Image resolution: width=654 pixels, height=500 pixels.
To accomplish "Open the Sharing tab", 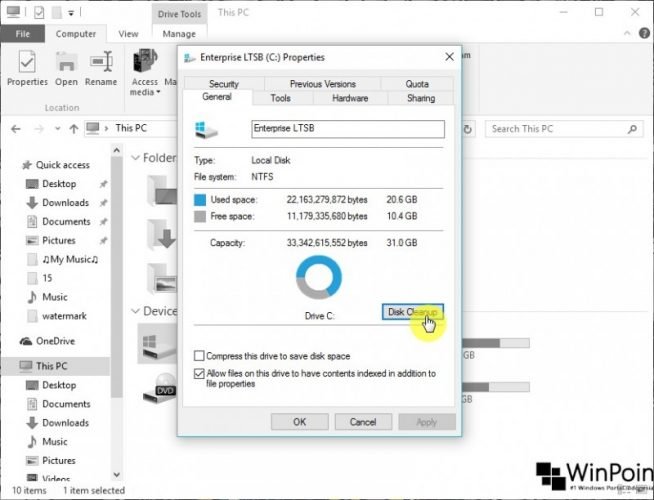I will point(420,98).
